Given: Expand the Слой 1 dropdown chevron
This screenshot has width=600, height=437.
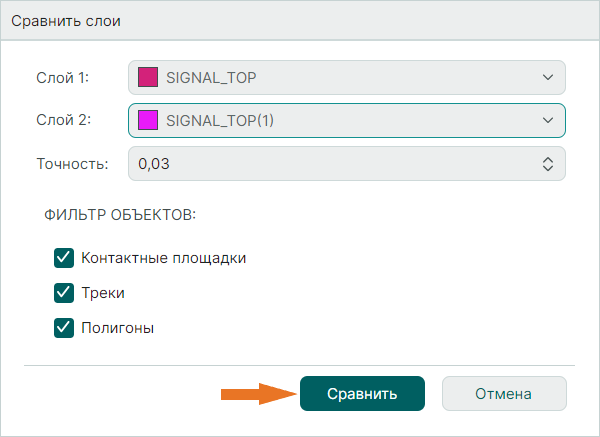Looking at the screenshot, I should 546,77.
